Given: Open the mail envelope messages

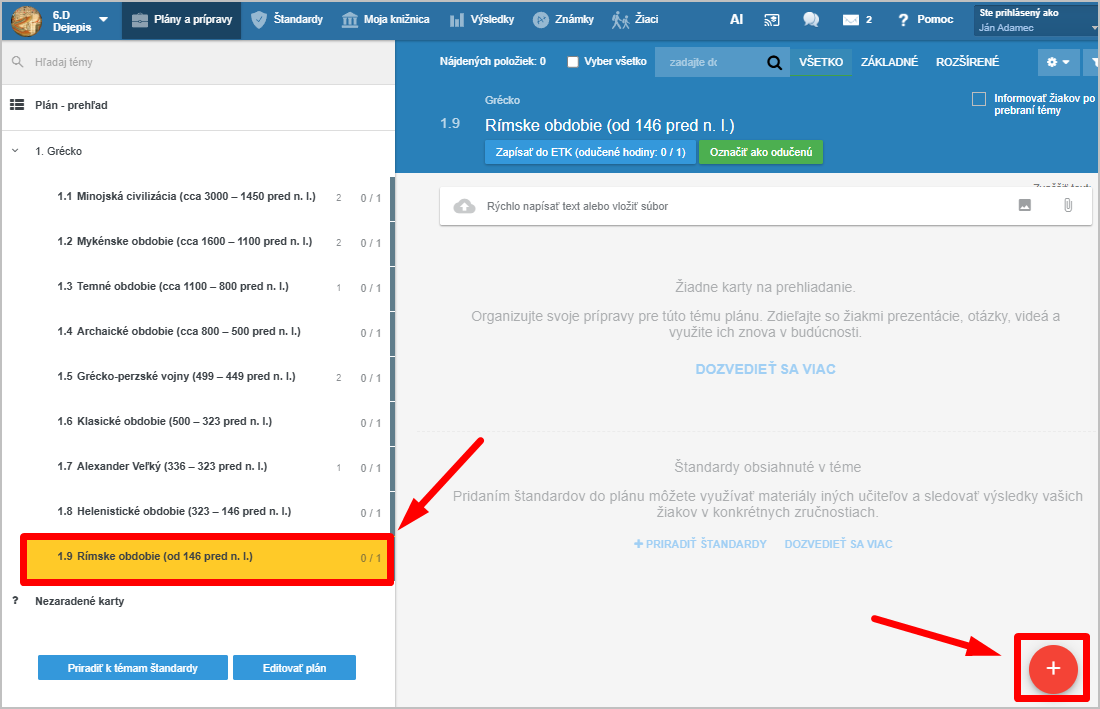Looking at the screenshot, I should coord(851,19).
